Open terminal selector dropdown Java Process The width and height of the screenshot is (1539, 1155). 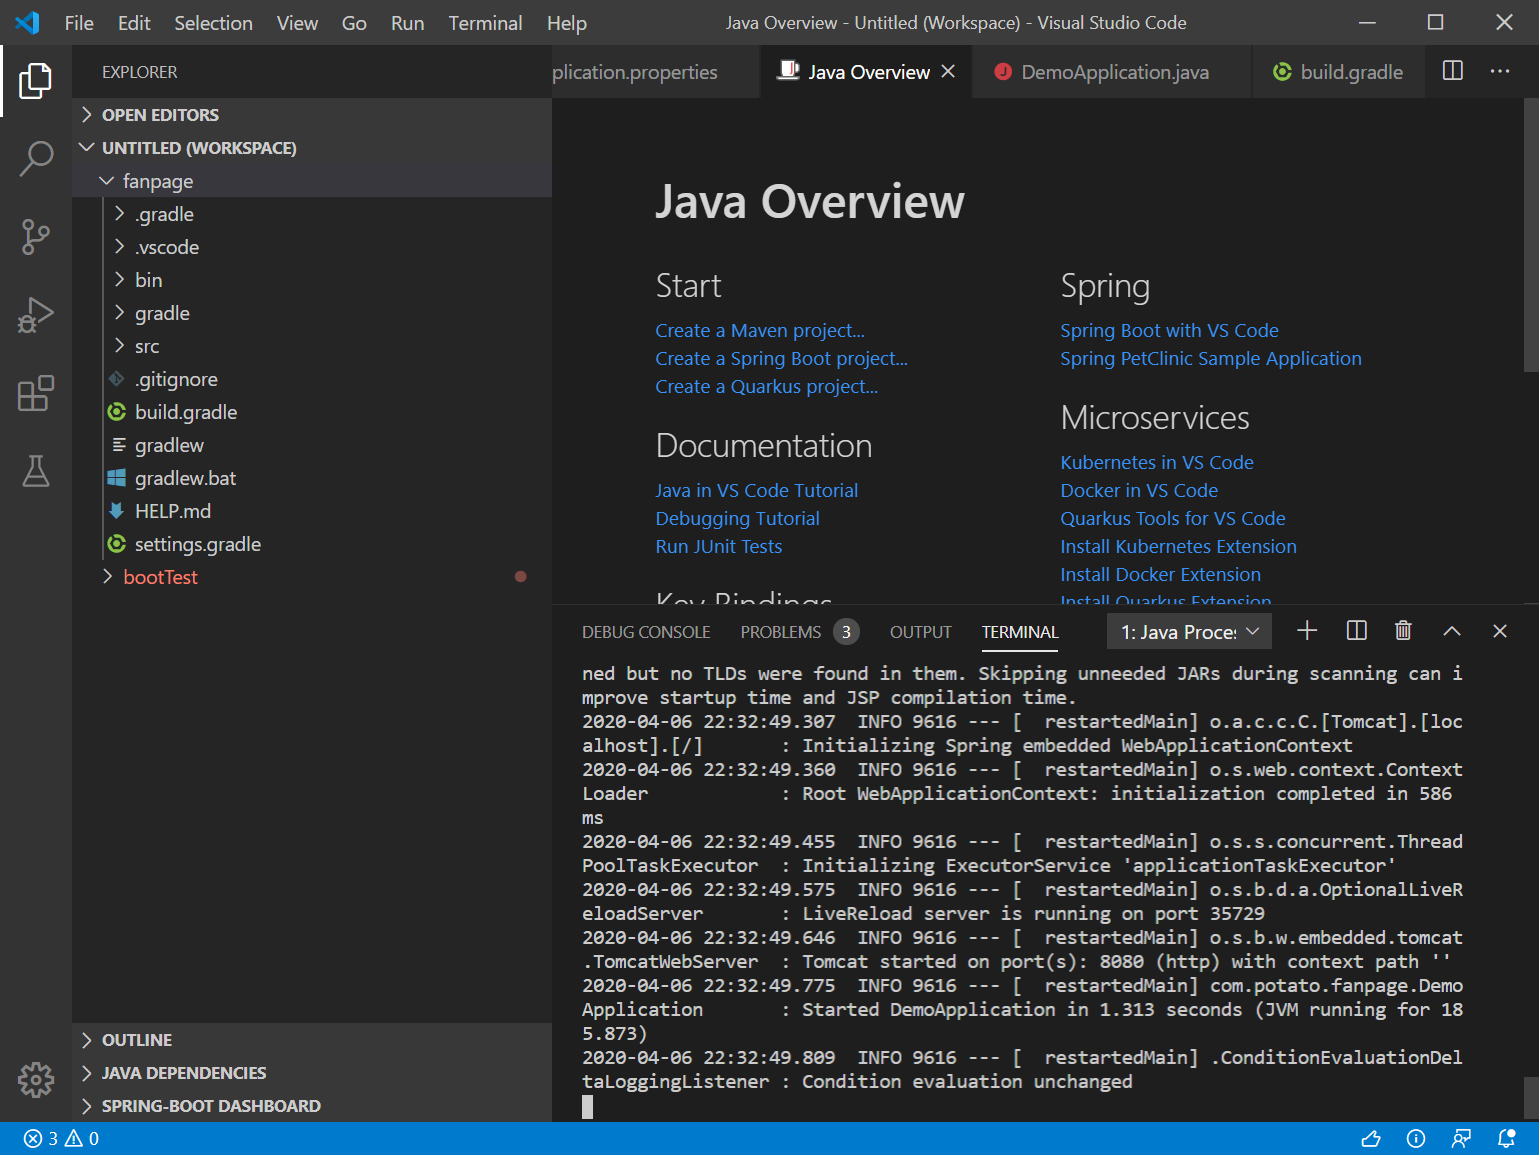point(1190,631)
